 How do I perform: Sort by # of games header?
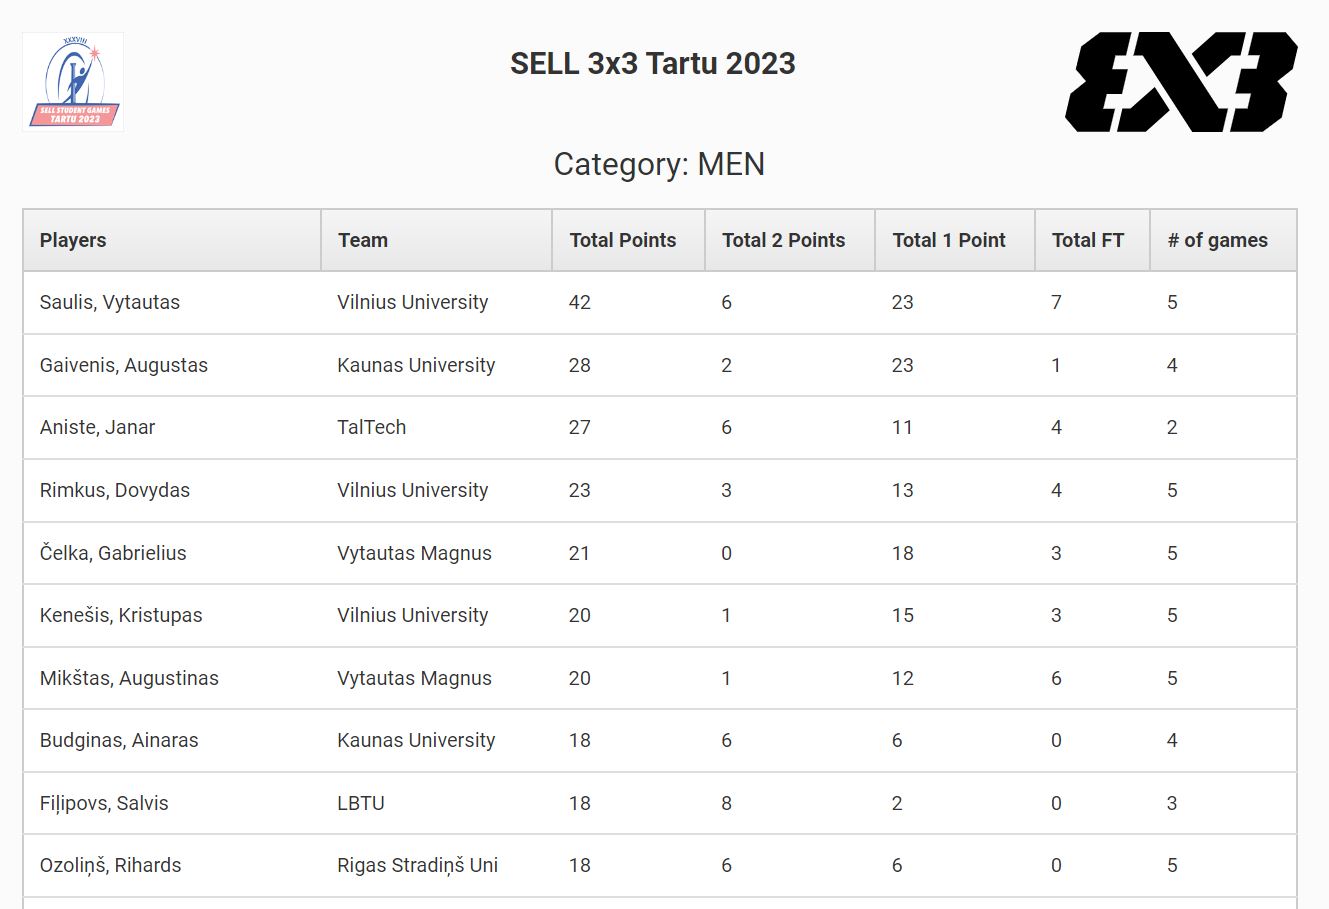(x=1217, y=240)
